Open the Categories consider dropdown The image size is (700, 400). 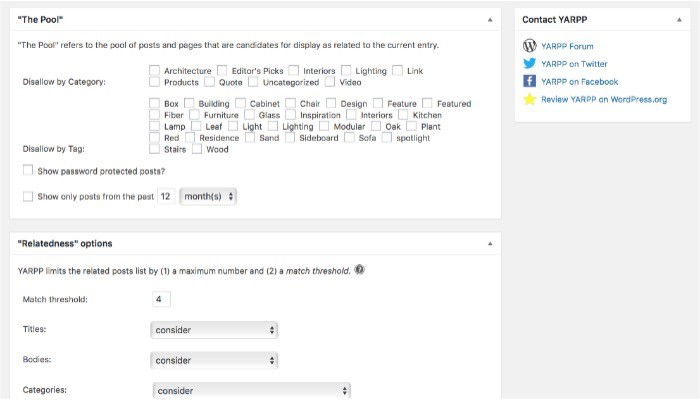pyautogui.click(x=251, y=391)
